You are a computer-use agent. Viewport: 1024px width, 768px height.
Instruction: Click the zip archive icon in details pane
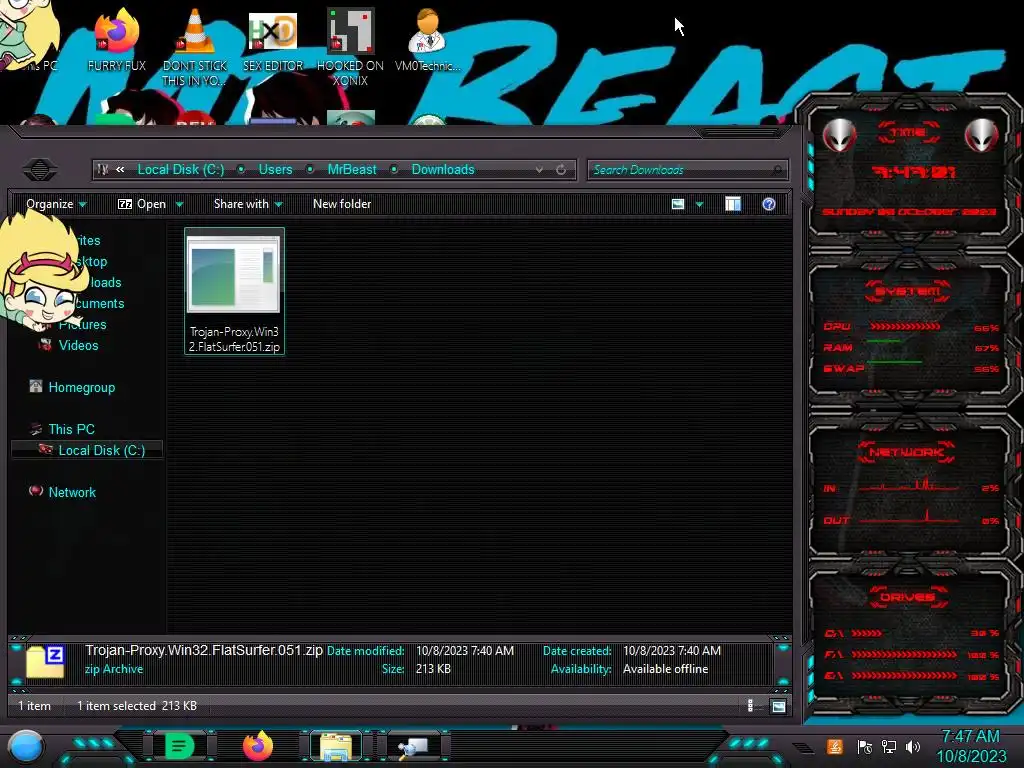[45, 661]
